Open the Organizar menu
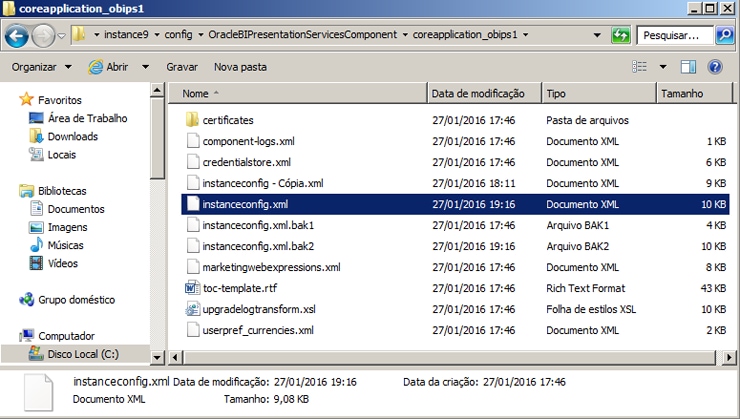This screenshot has height=419, width=740. (42, 67)
